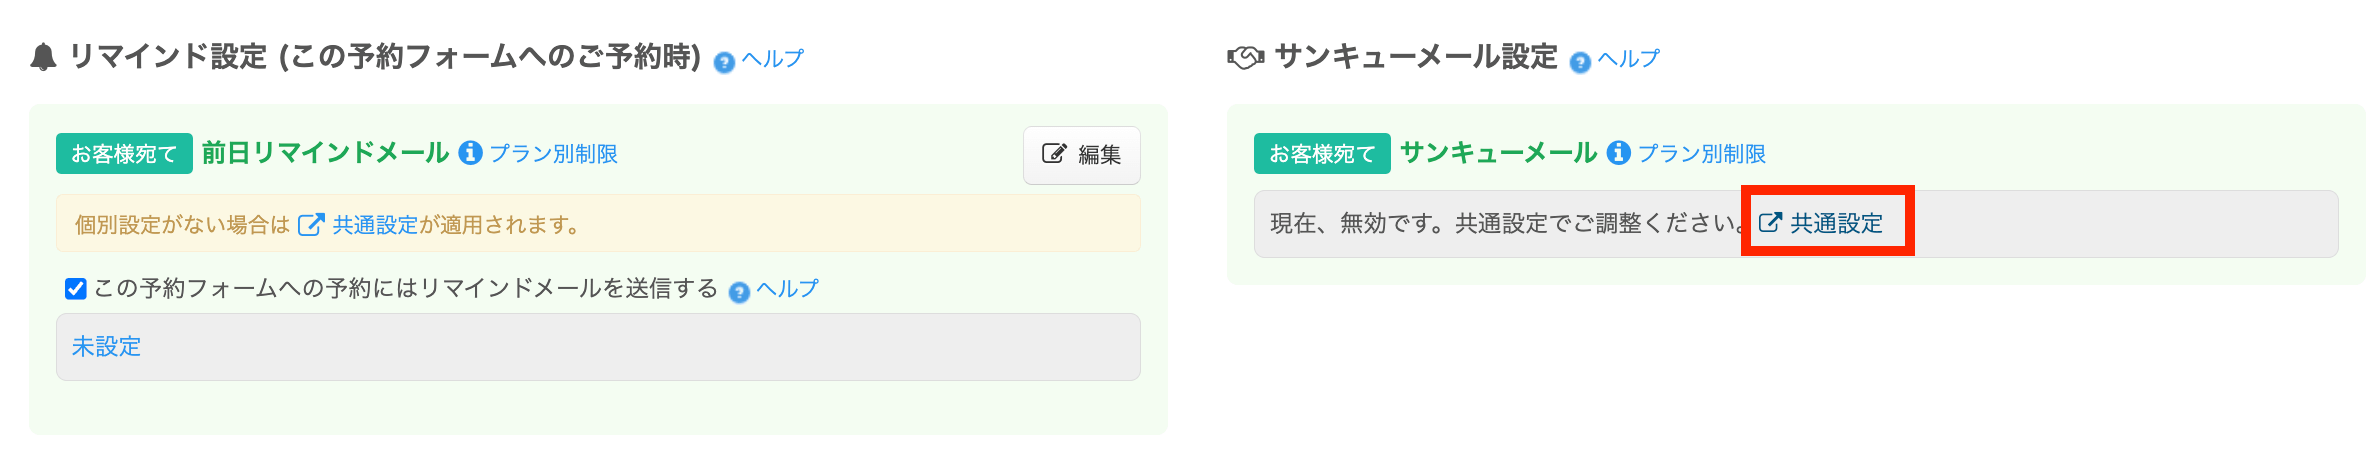Click info icon next to 前日リマインドメール
The width and height of the screenshot is (2378, 462).
pos(470,153)
